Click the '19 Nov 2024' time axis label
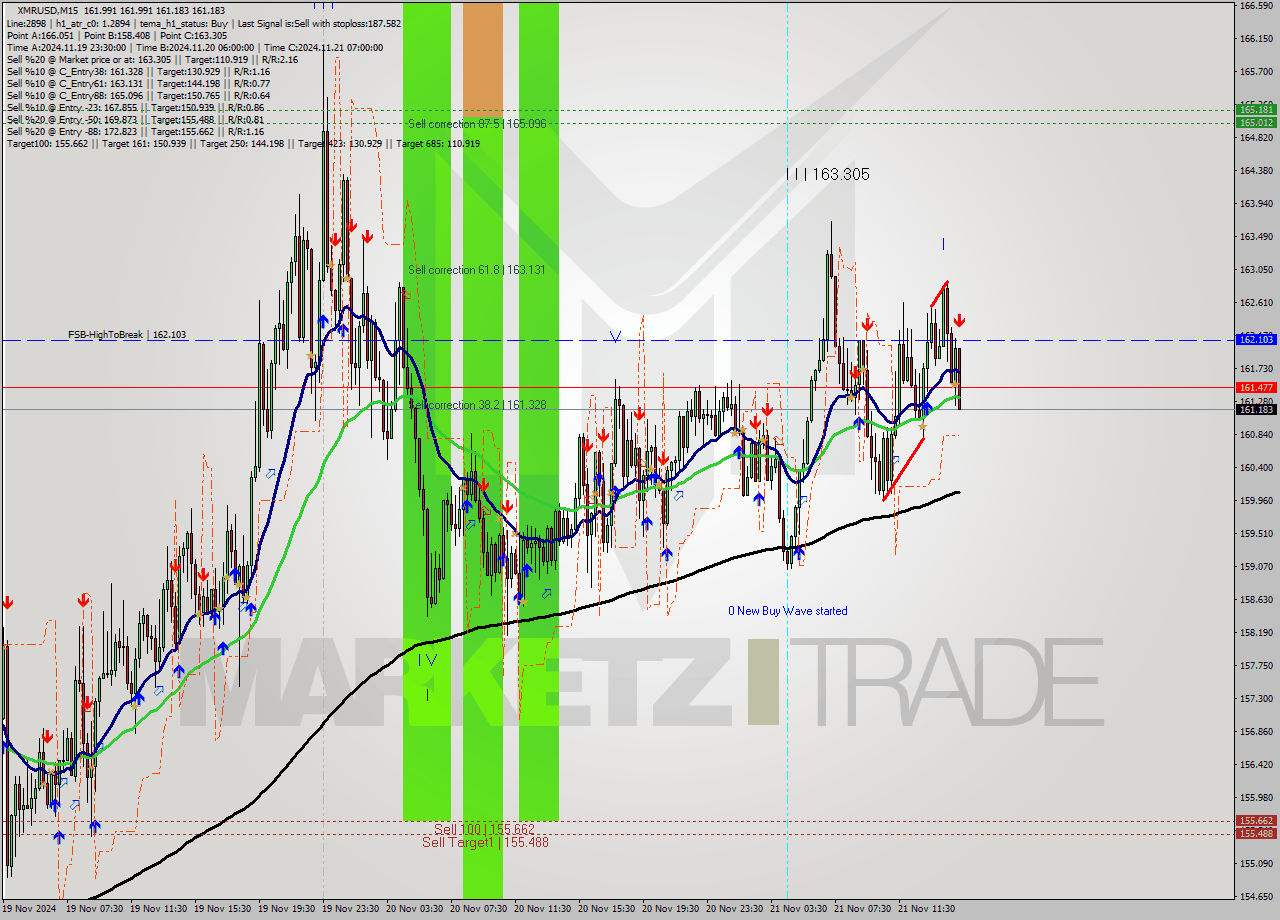 pyautogui.click(x=28, y=910)
